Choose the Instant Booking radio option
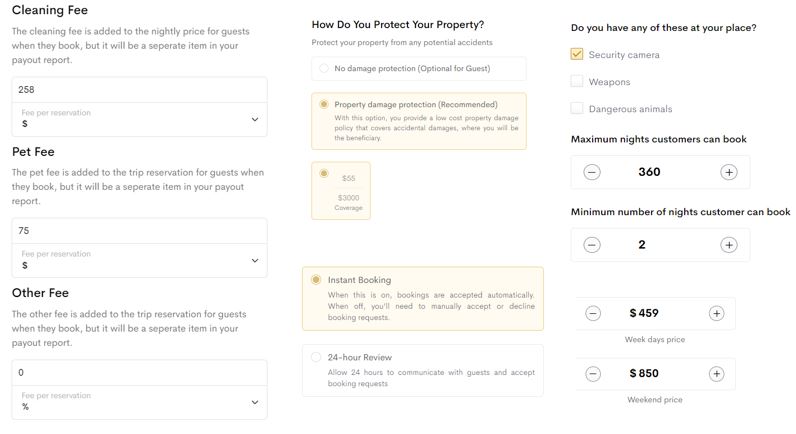This screenshot has width=796, height=434. pos(316,280)
